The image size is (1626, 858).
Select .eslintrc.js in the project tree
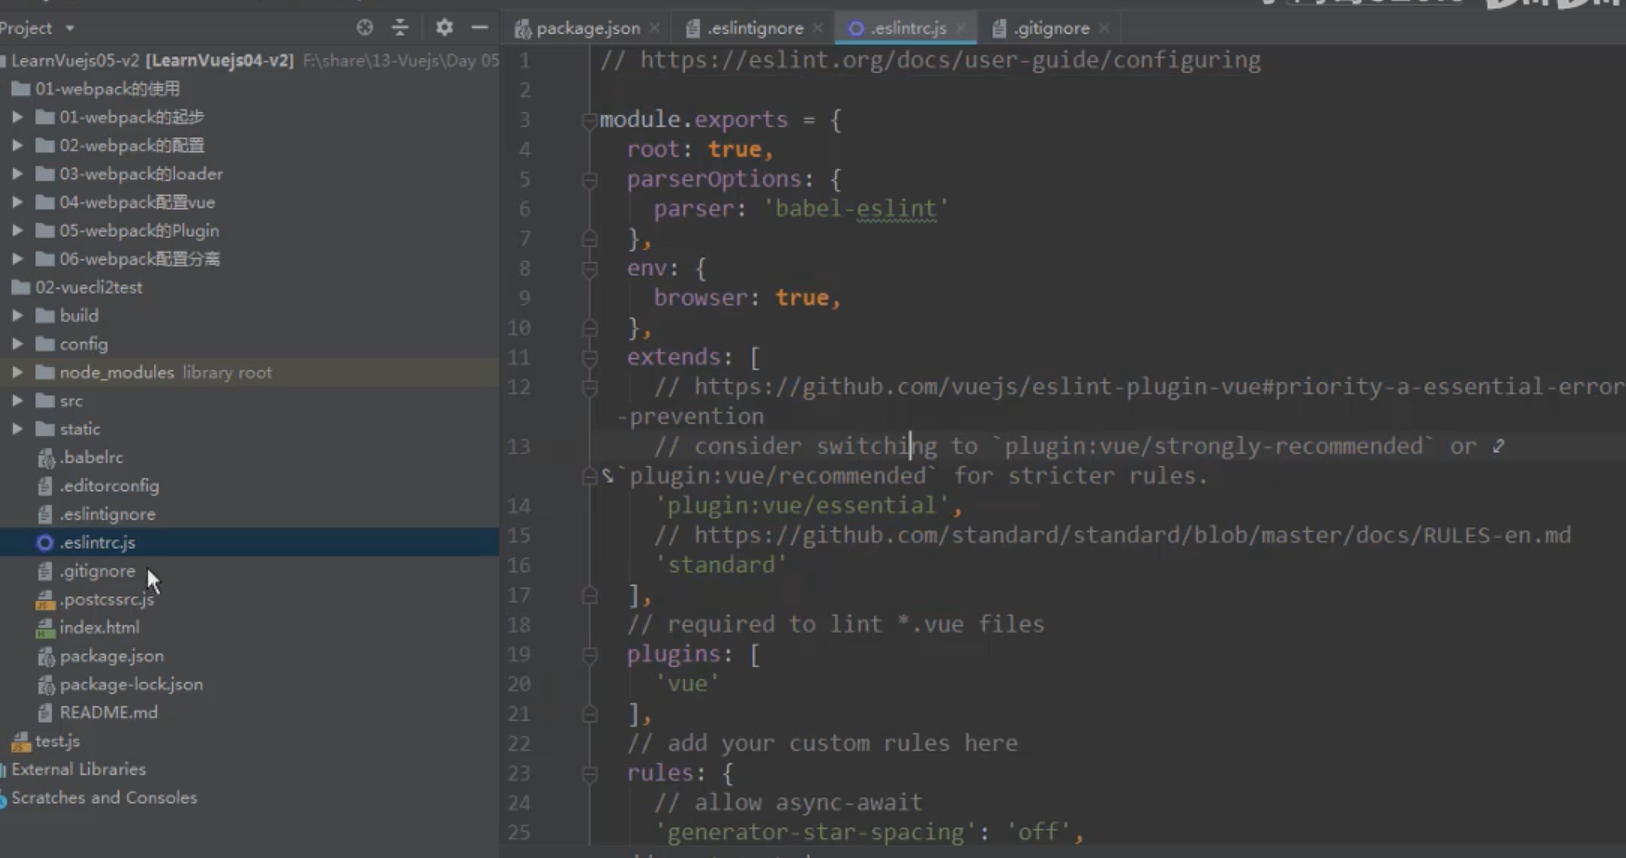pyautogui.click(x=97, y=542)
